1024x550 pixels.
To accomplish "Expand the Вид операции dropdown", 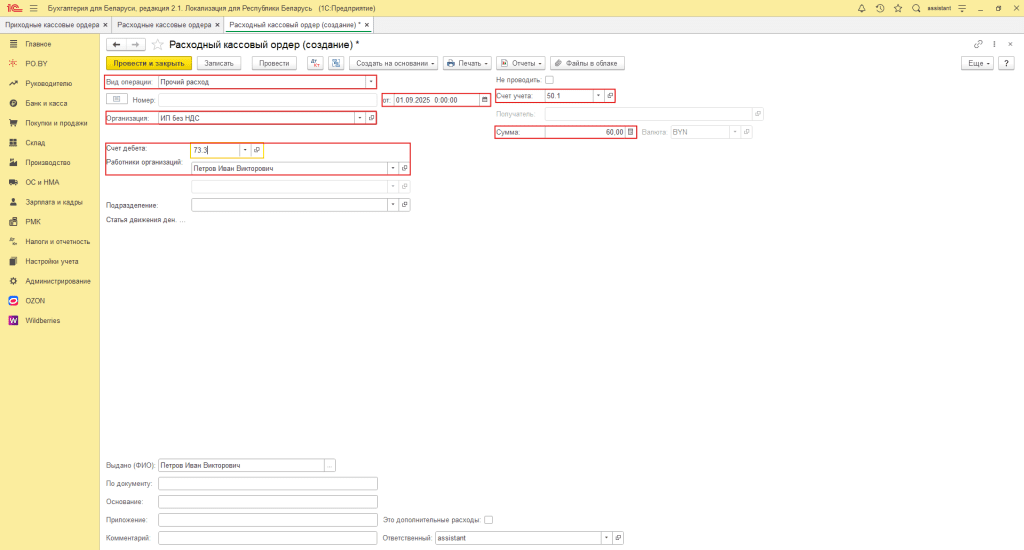I will [x=371, y=82].
